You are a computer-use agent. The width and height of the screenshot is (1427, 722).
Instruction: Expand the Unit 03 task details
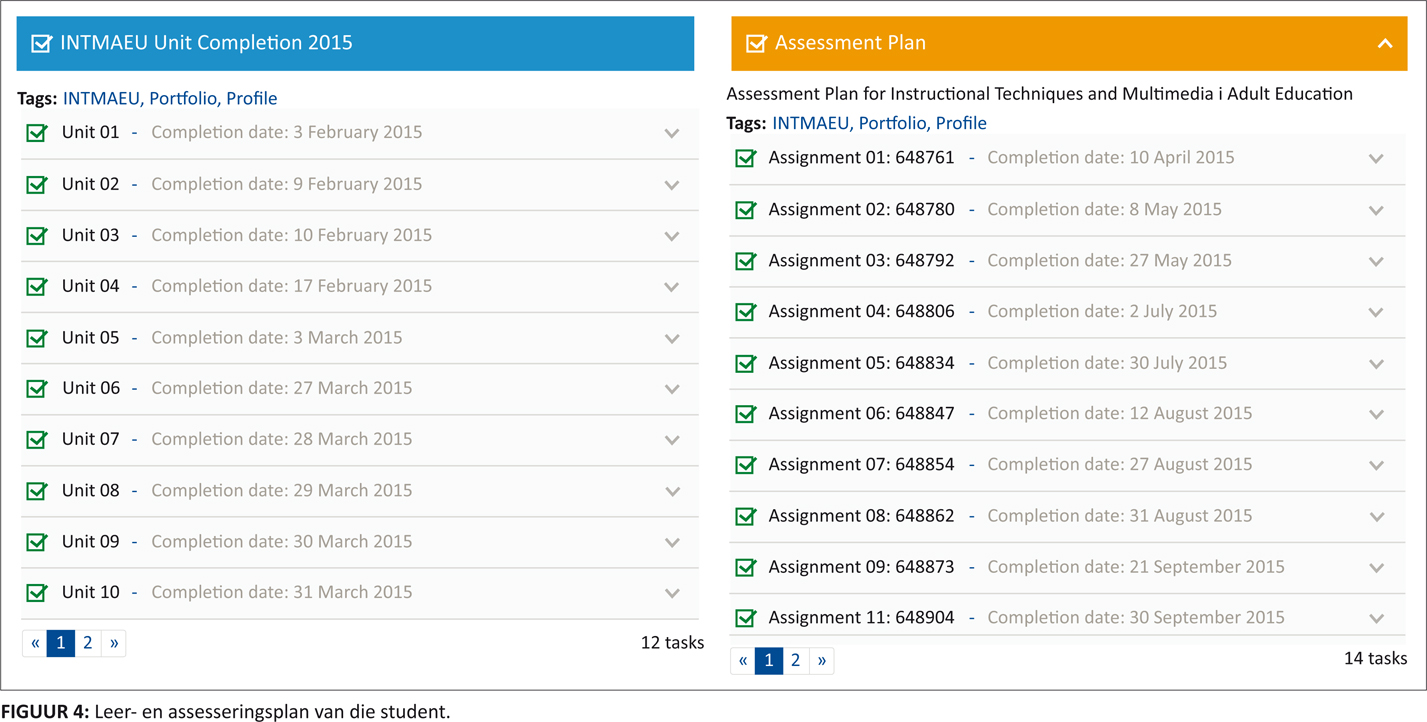tap(672, 236)
